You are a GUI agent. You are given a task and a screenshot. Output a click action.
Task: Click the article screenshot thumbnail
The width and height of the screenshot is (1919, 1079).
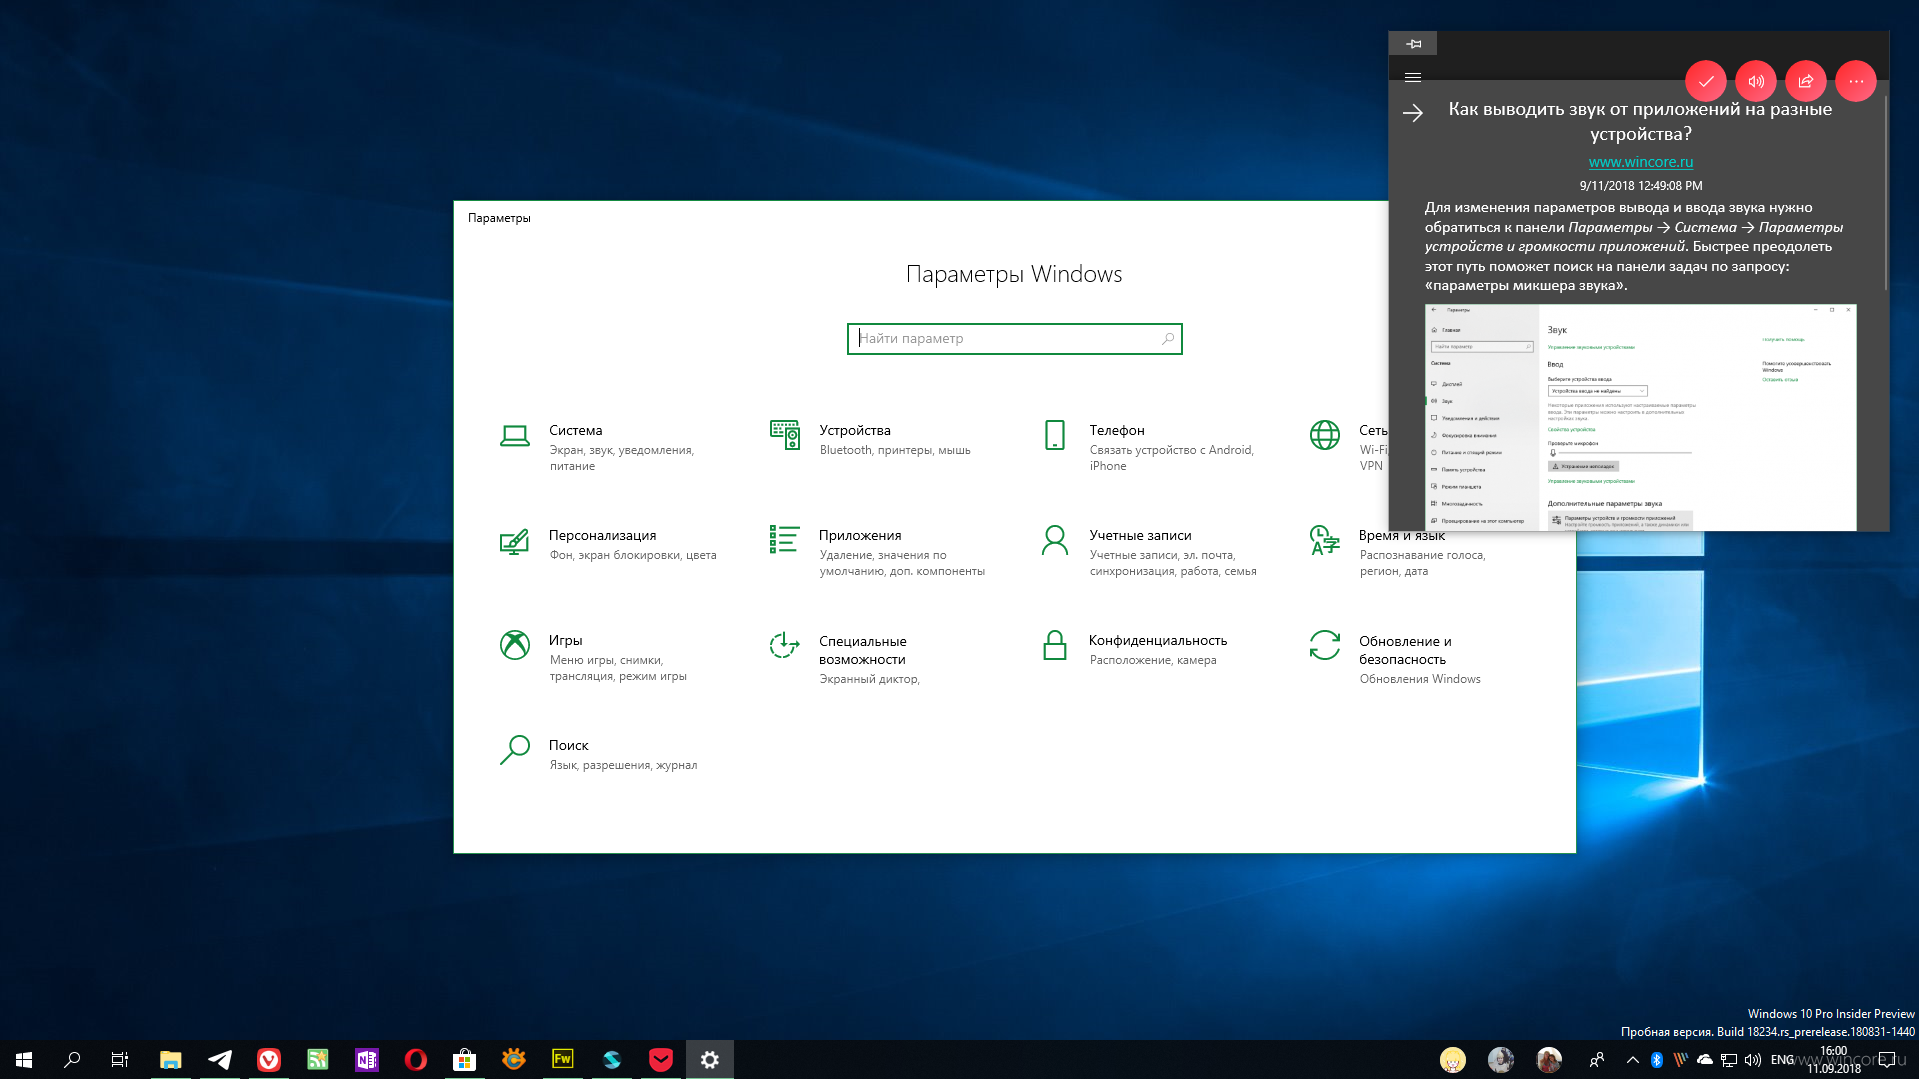point(1640,417)
